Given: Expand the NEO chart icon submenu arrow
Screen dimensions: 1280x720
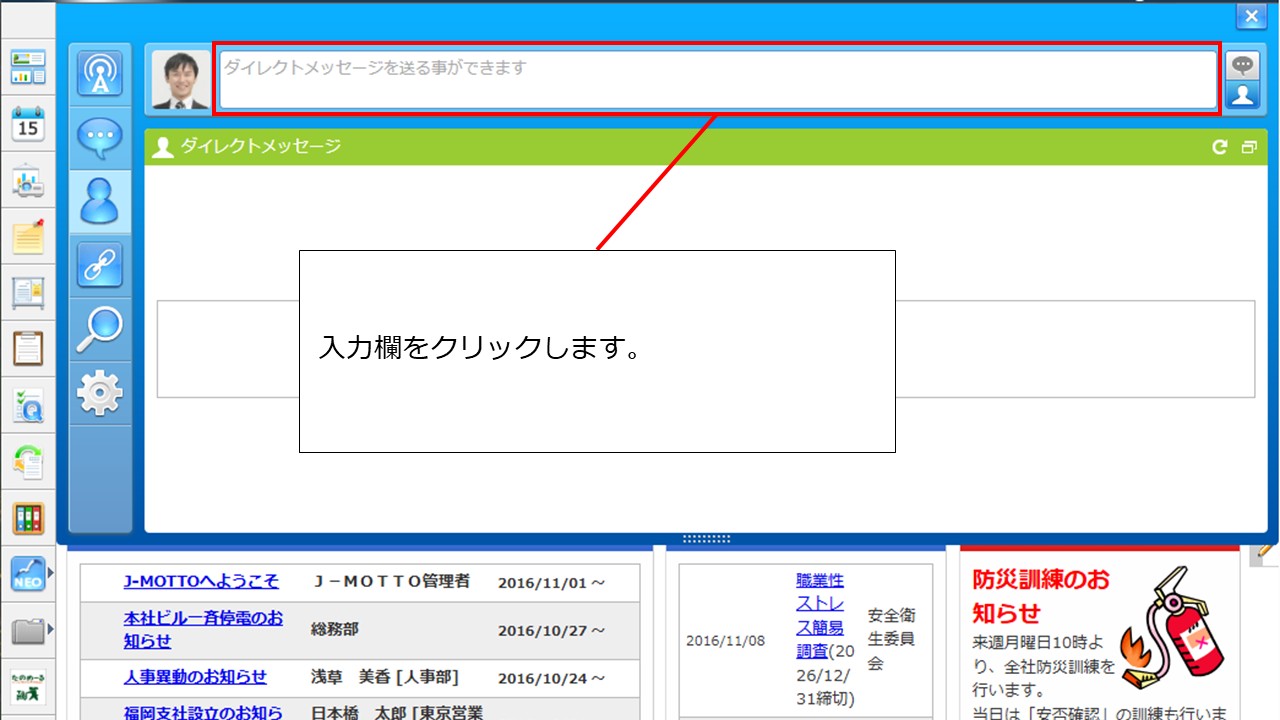Looking at the screenshot, I should [x=50, y=574].
